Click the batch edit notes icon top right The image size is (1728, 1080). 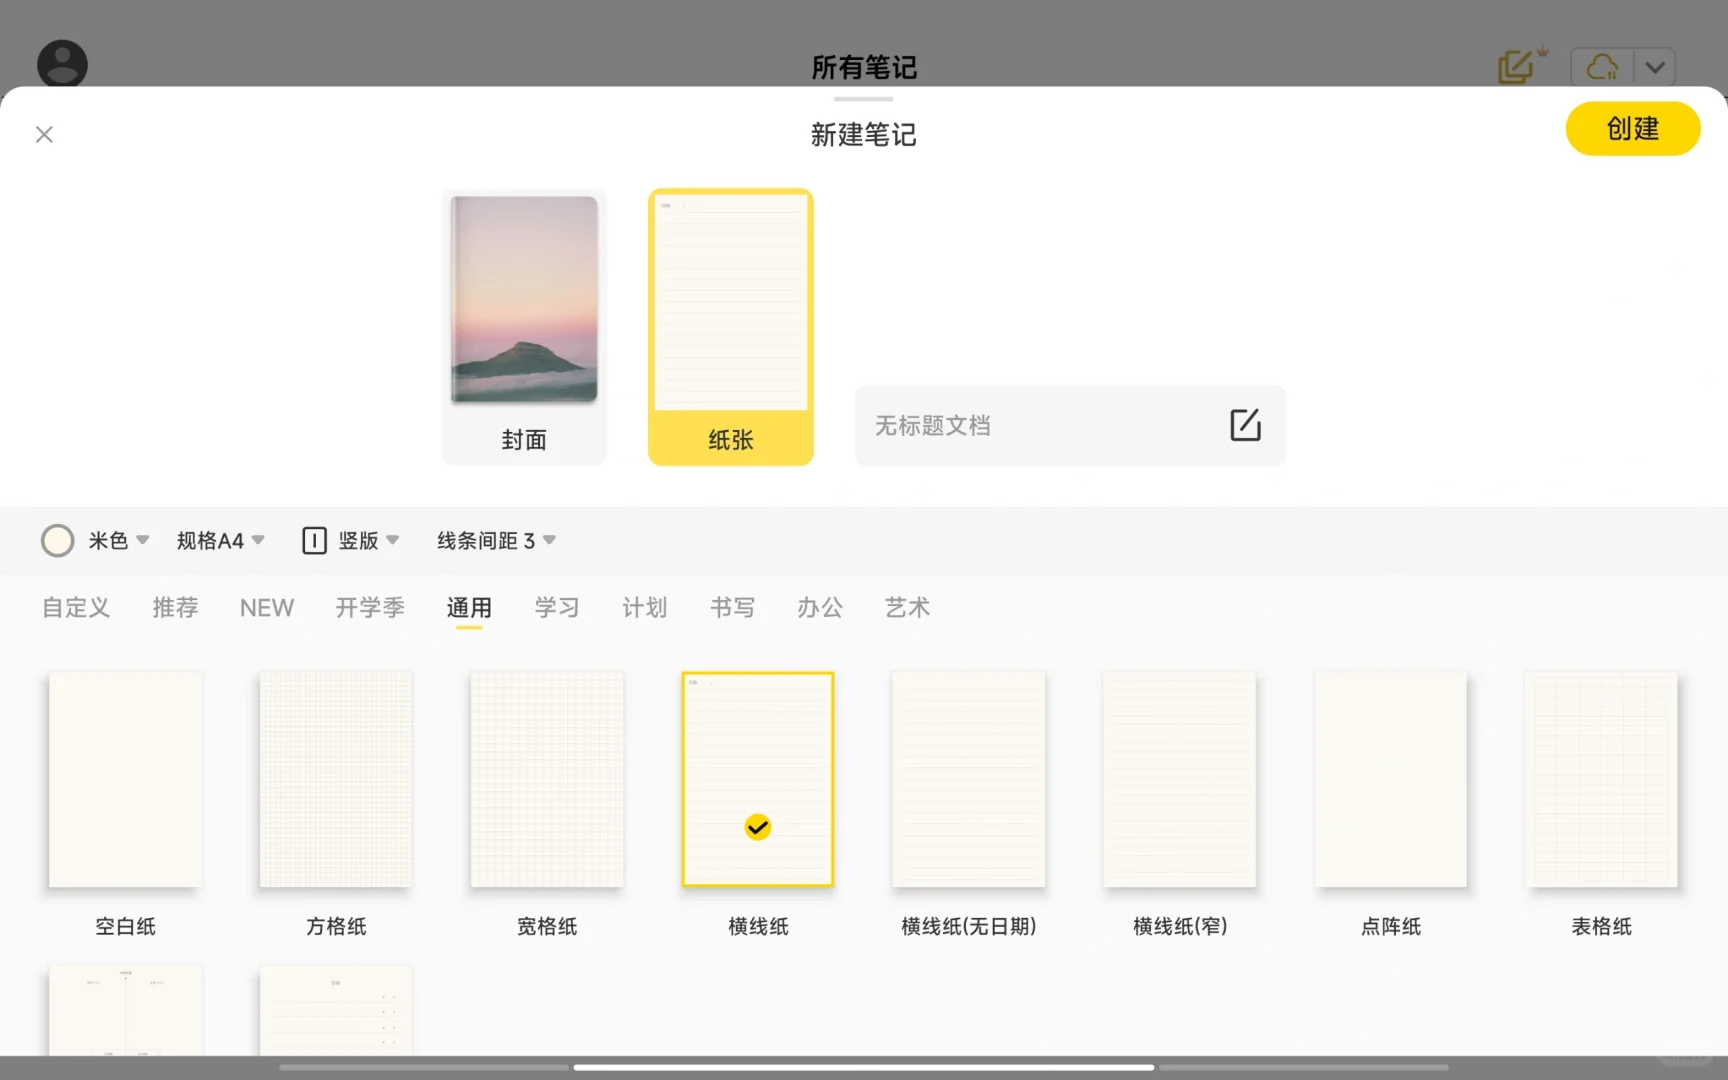(1516, 66)
